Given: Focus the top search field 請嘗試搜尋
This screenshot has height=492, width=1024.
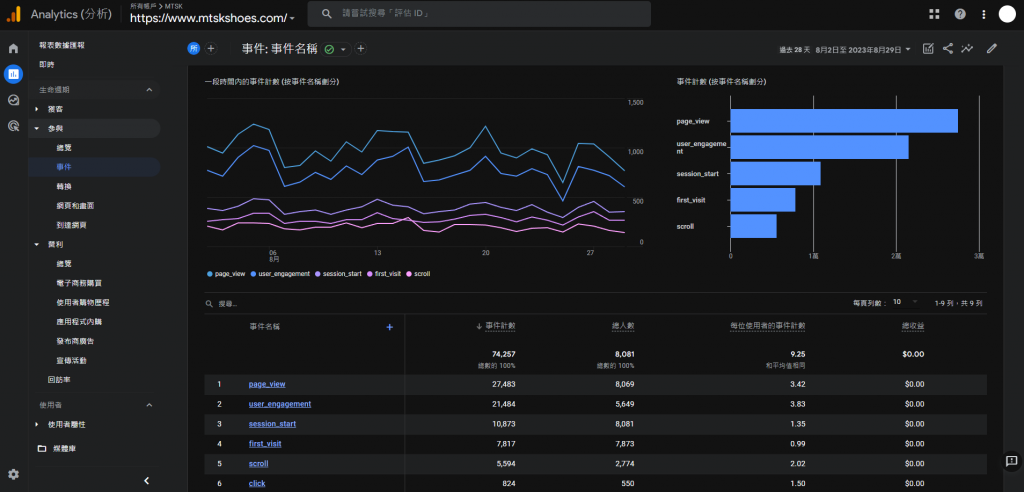Looking at the screenshot, I should coord(479,14).
